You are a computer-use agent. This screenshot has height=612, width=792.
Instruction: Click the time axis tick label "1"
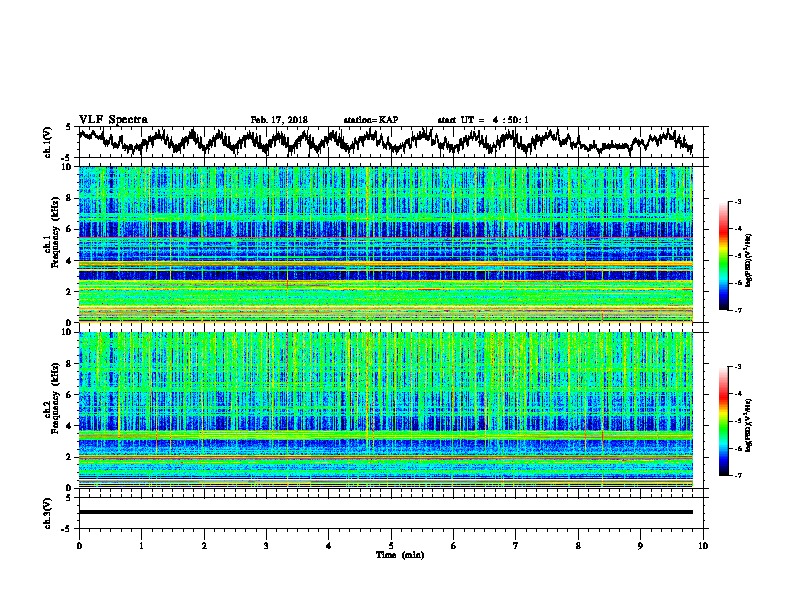click(141, 546)
